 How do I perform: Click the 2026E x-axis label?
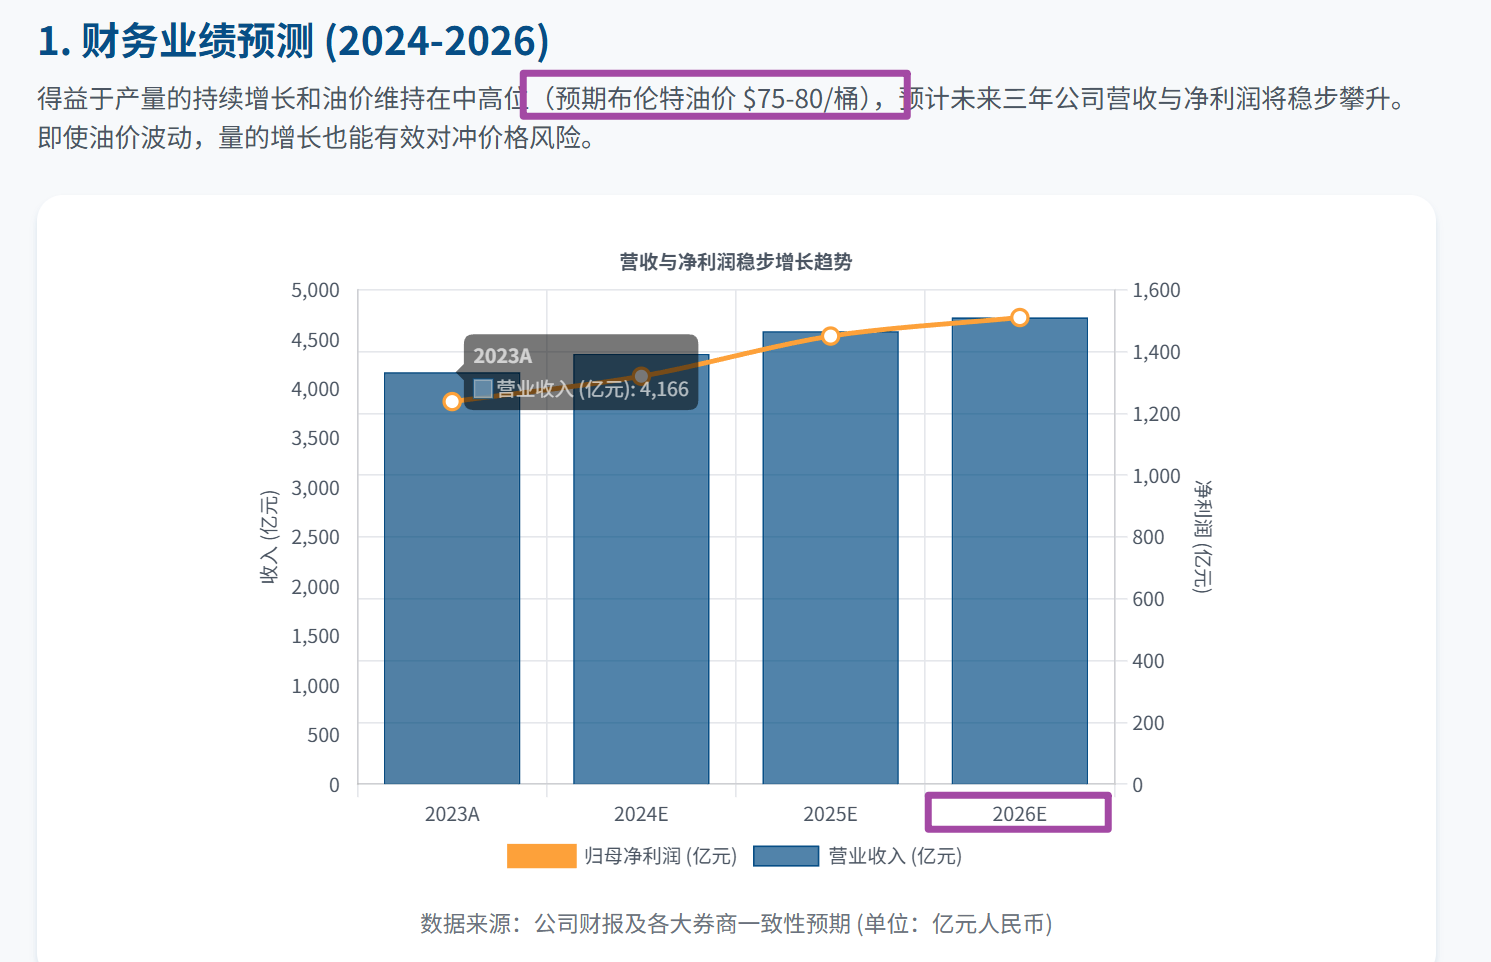point(1019,814)
